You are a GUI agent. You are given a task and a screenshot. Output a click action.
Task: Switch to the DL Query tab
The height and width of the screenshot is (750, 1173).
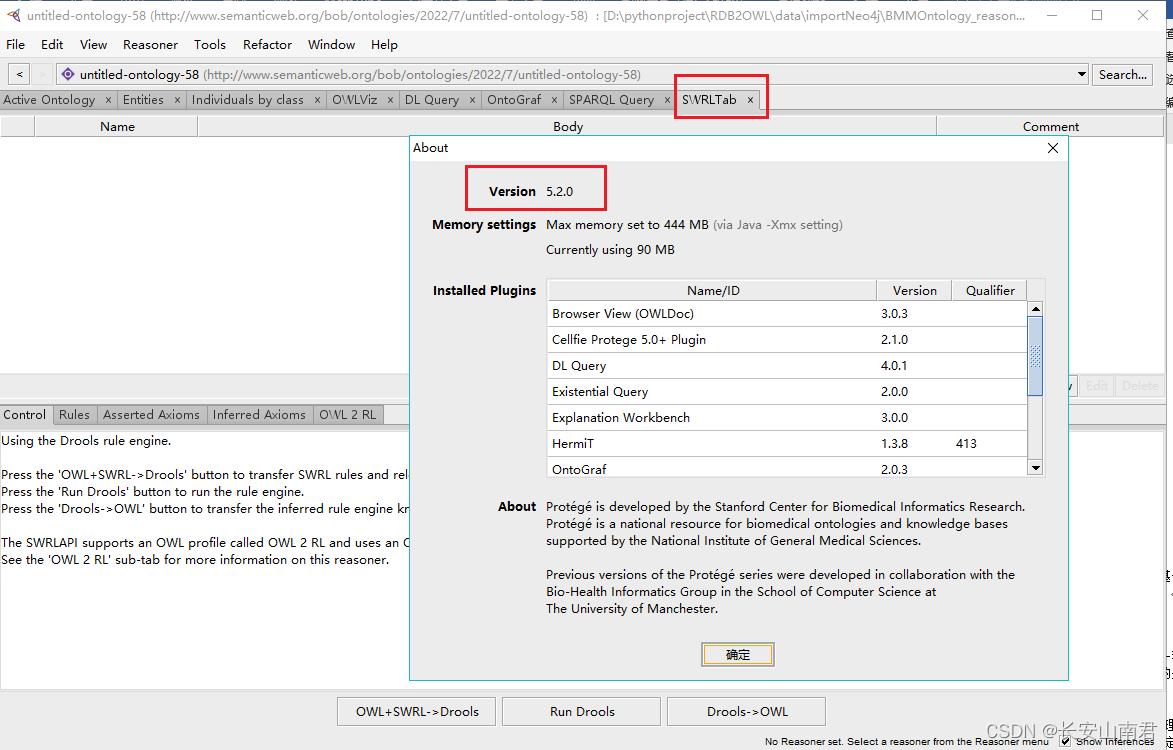click(x=432, y=99)
